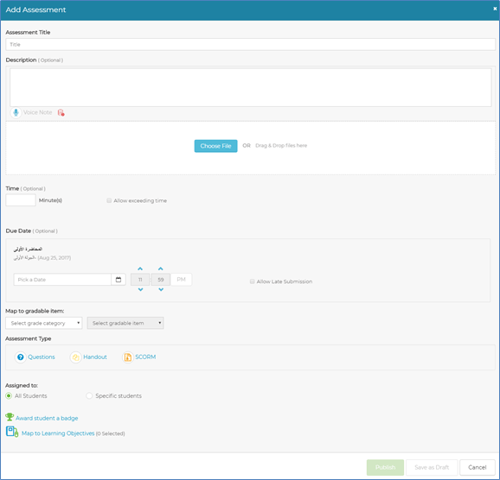Open the calendar icon in Due Date
500x480 pixels.
click(118, 280)
